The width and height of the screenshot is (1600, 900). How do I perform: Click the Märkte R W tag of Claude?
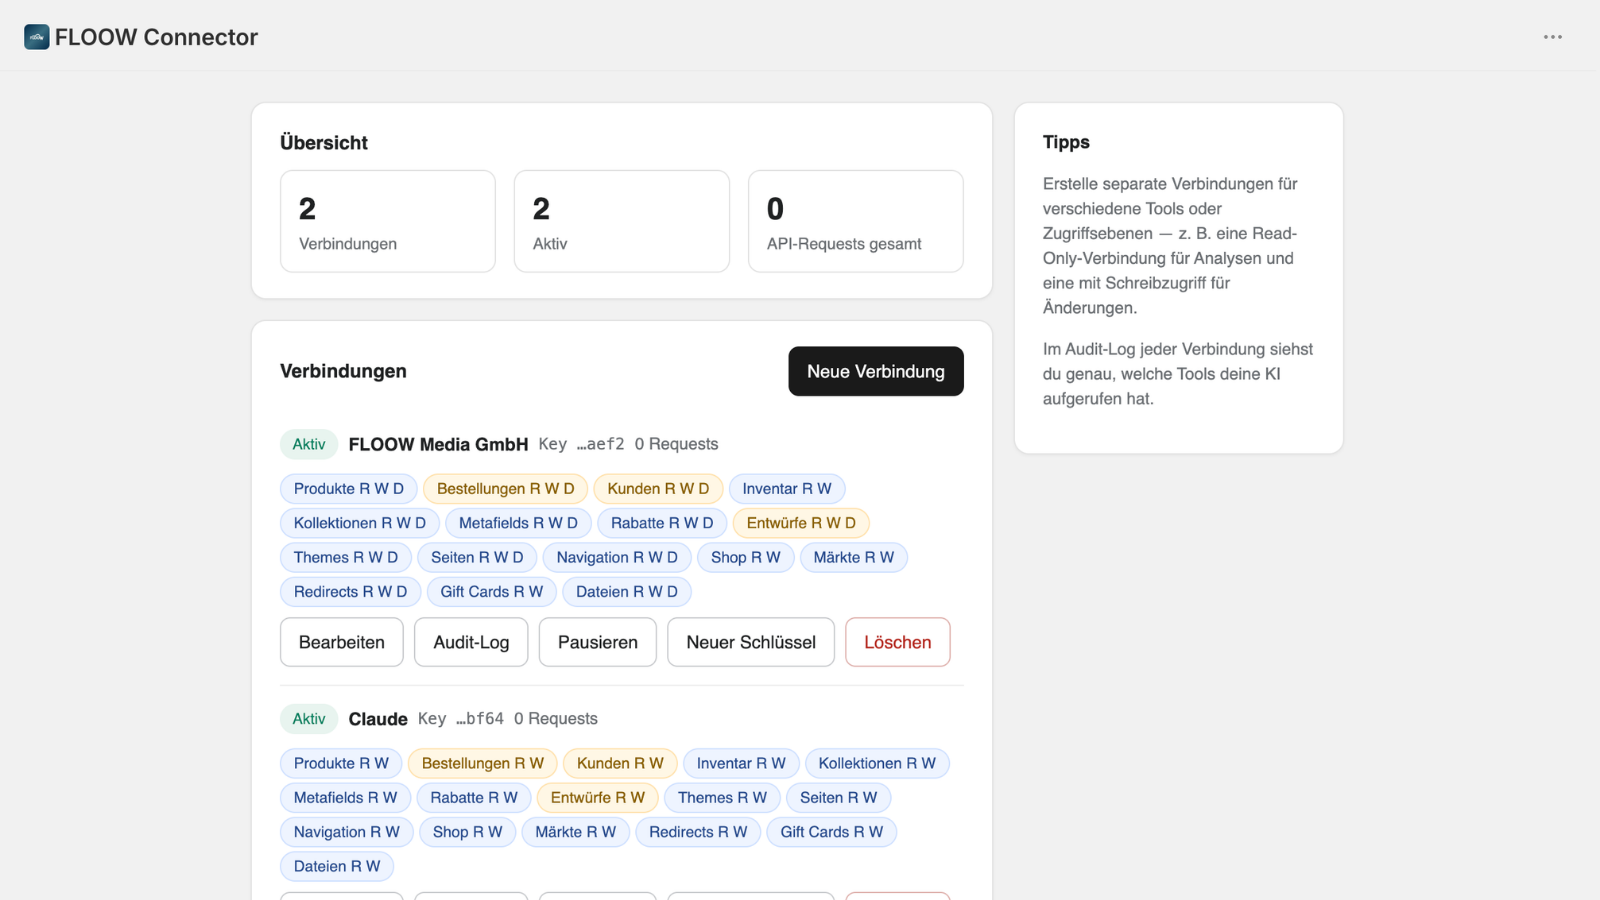click(576, 832)
